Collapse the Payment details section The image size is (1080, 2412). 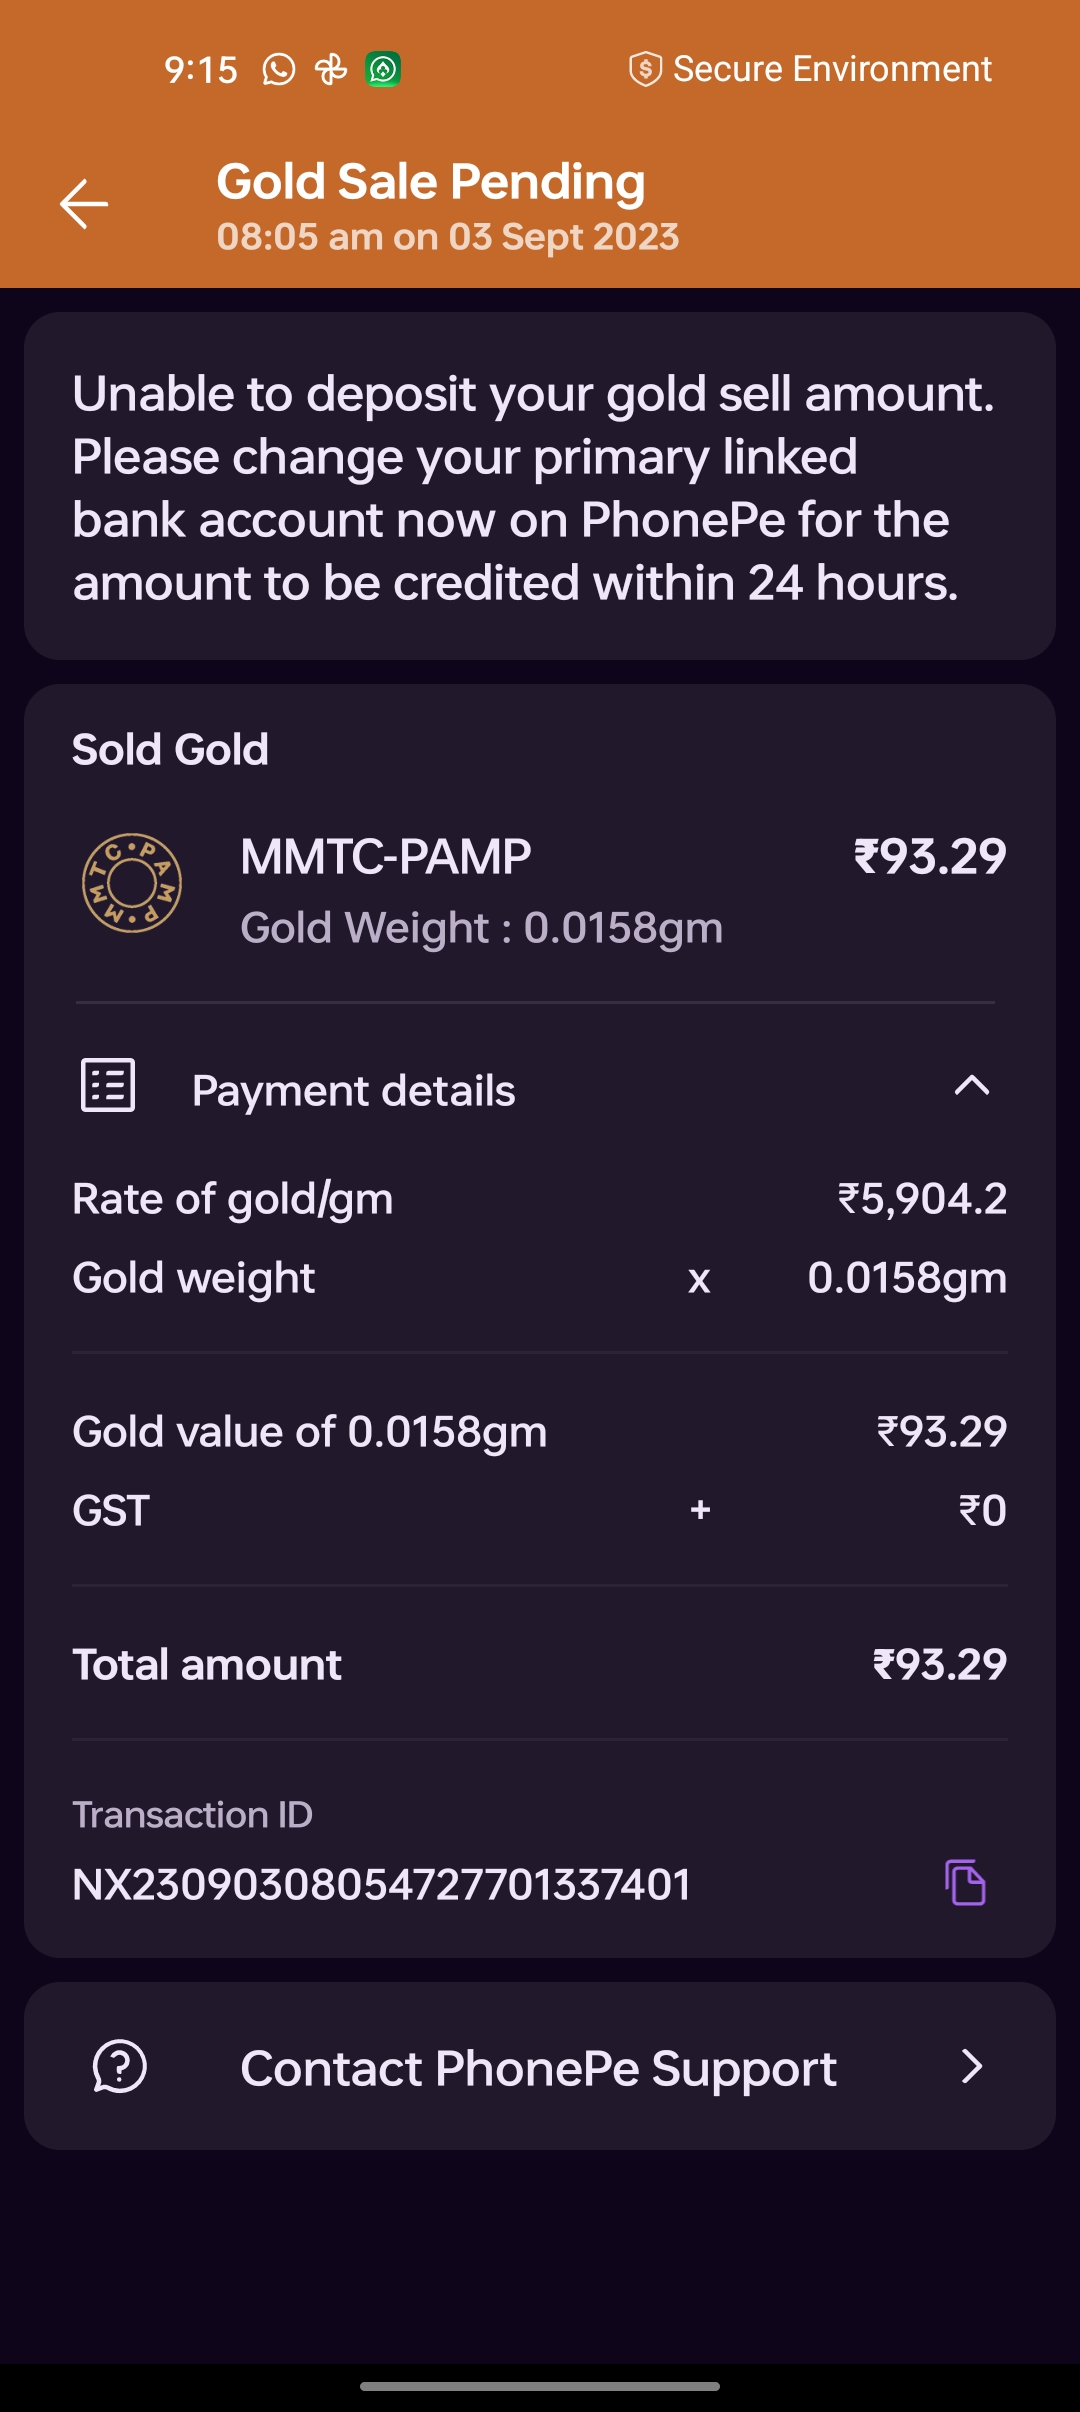971,1086
